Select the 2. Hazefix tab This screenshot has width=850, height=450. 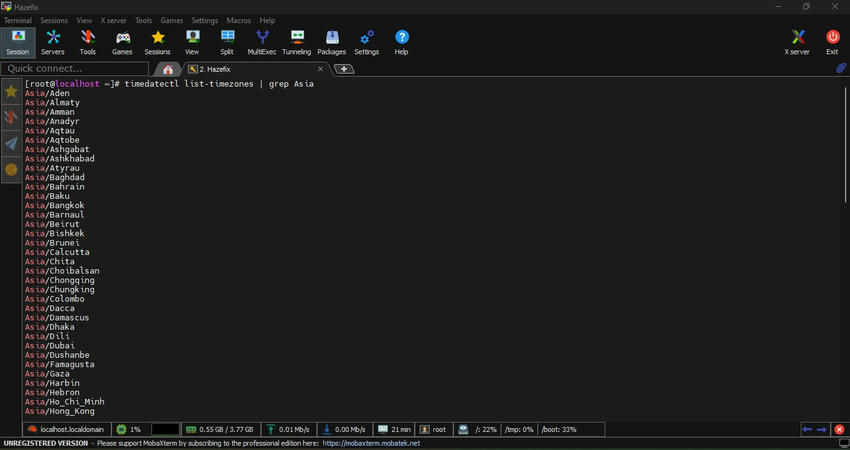[x=255, y=69]
